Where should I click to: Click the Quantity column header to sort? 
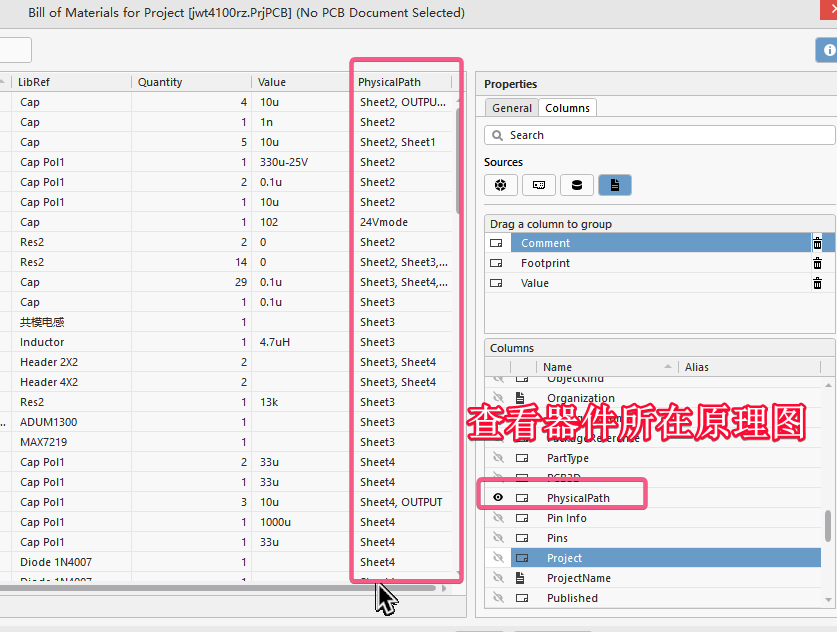coord(190,82)
